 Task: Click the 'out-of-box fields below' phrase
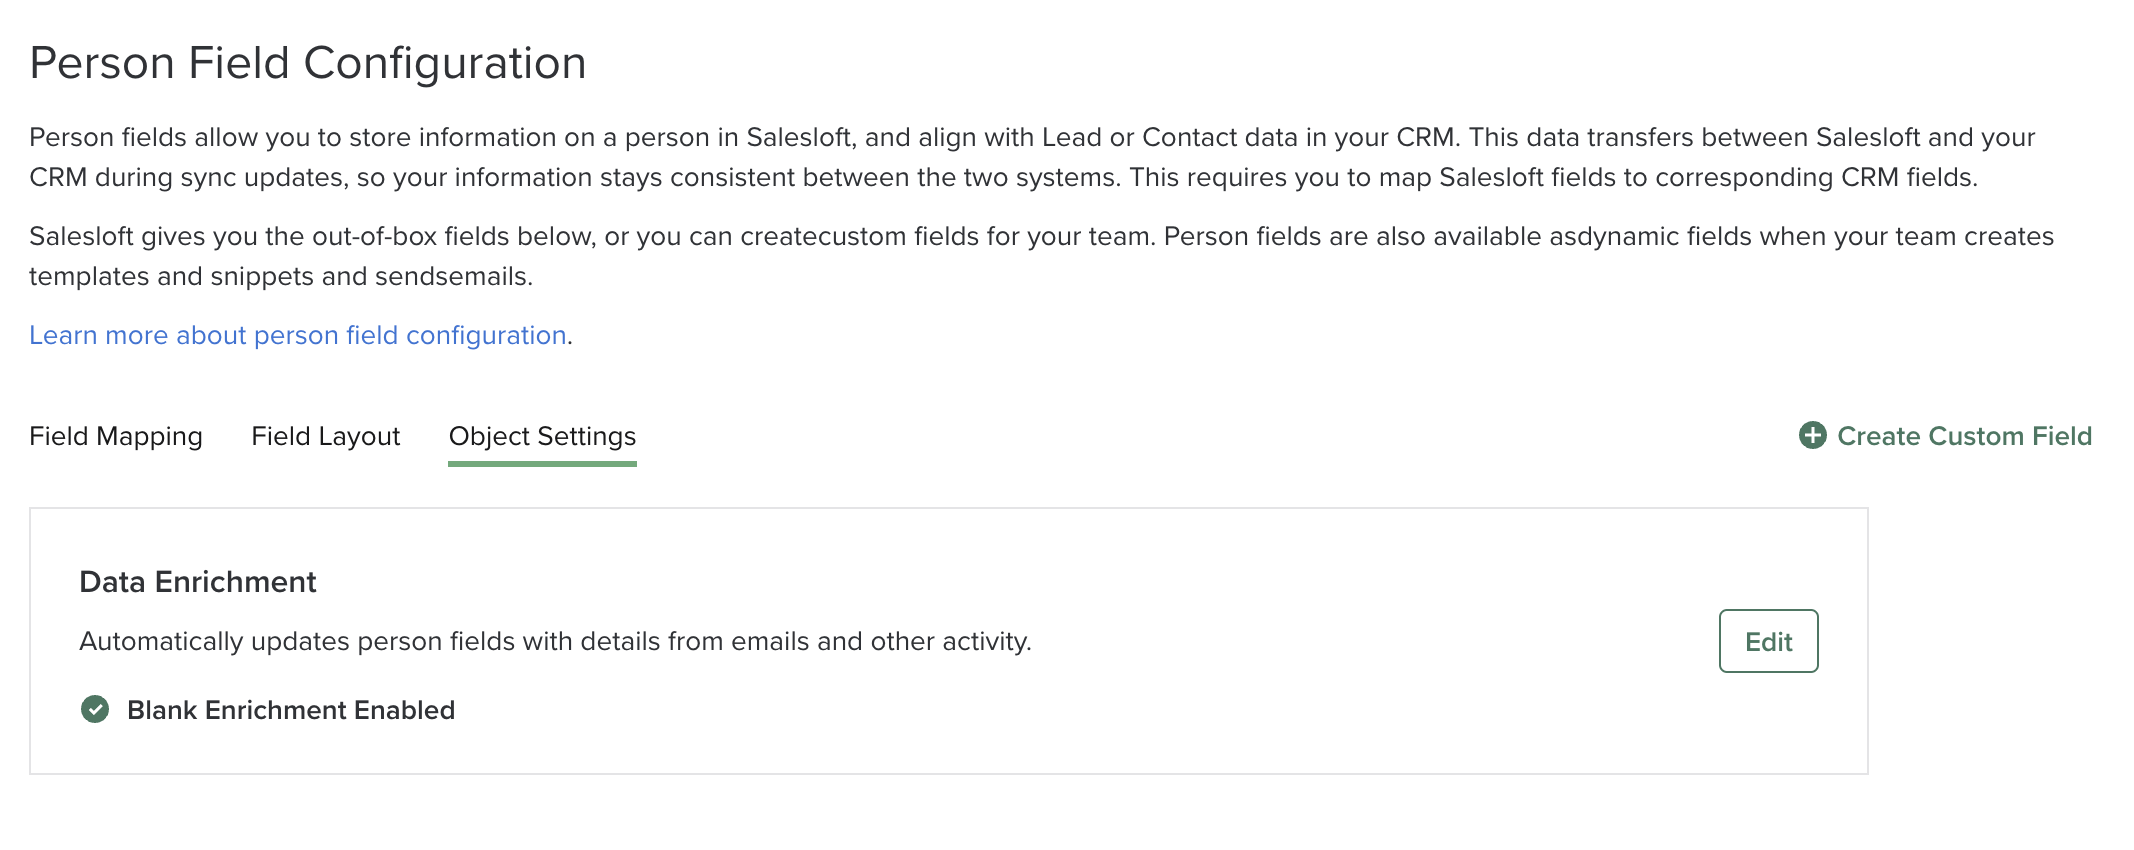pos(455,236)
